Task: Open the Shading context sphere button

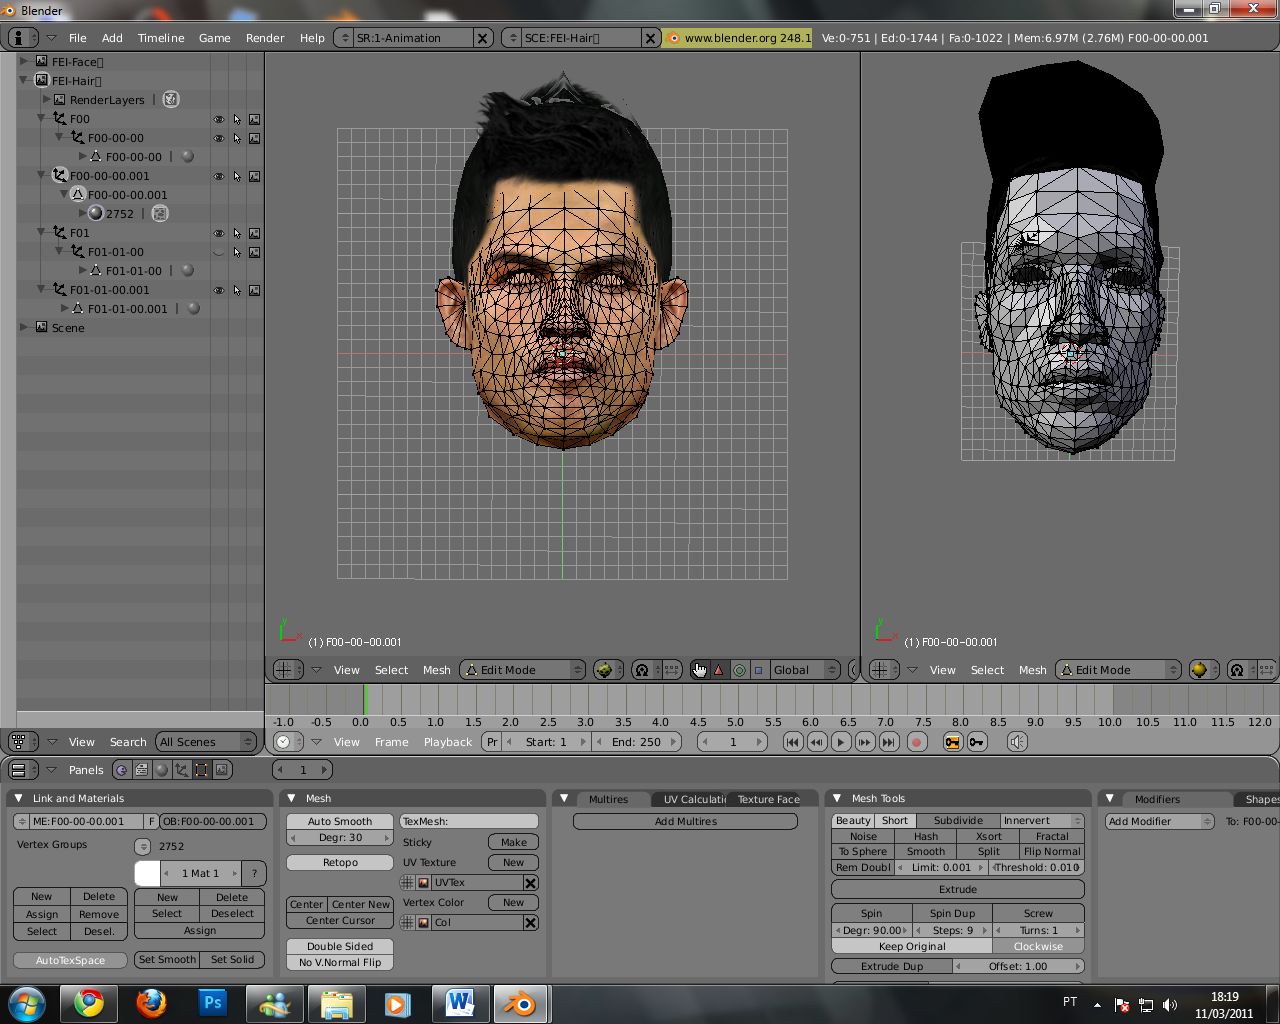Action: click(161, 770)
